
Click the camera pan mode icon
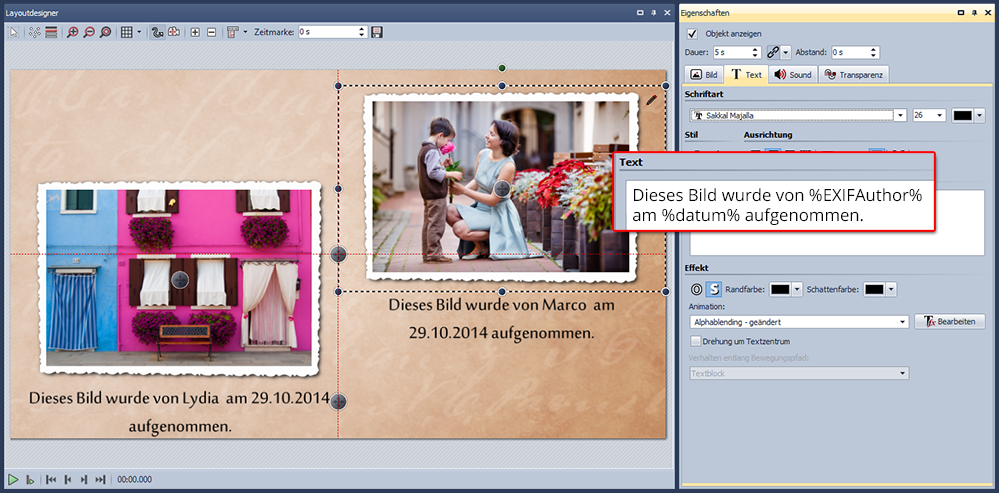pyautogui.click(x=173, y=32)
